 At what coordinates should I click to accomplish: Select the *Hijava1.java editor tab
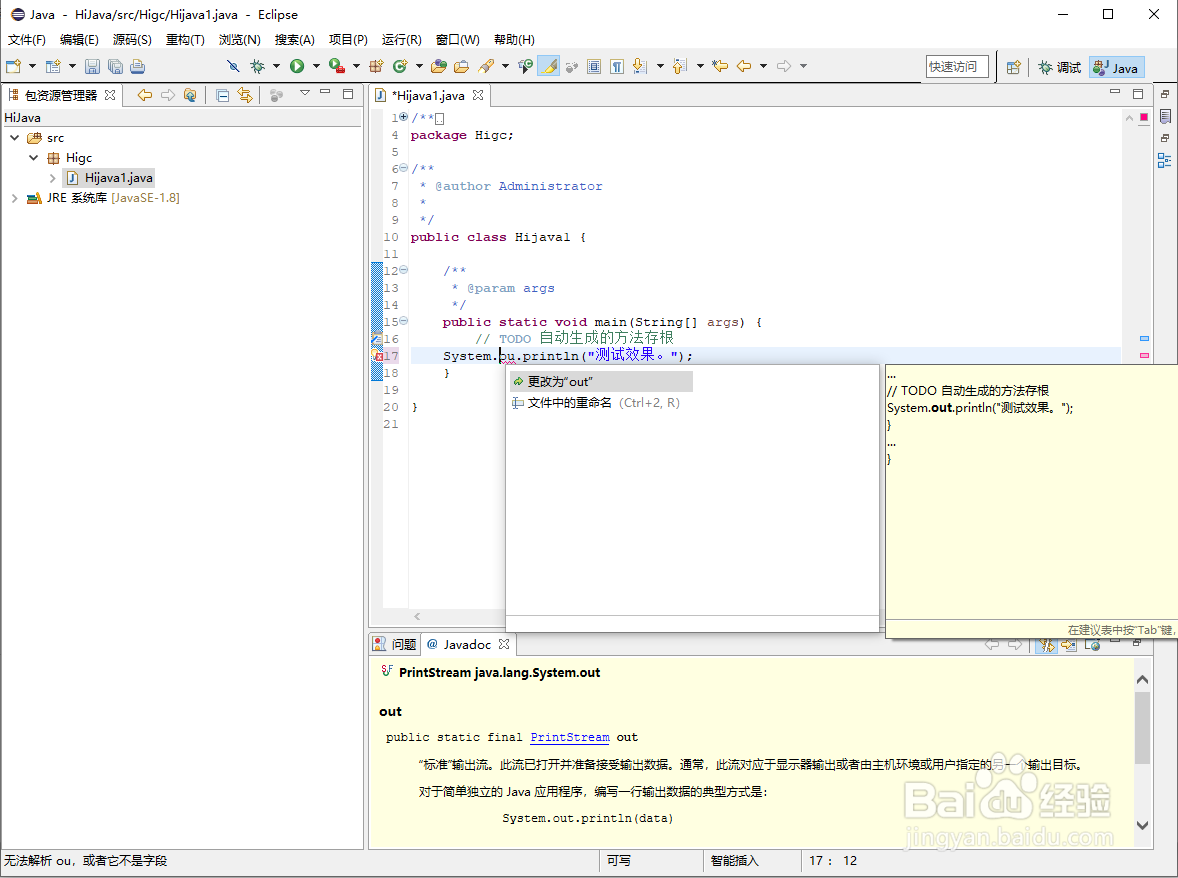click(428, 95)
